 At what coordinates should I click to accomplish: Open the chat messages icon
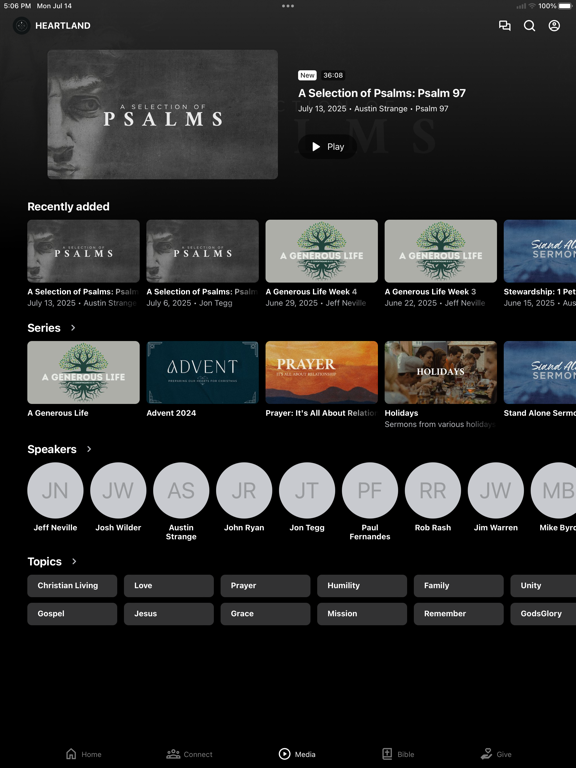[x=504, y=25]
